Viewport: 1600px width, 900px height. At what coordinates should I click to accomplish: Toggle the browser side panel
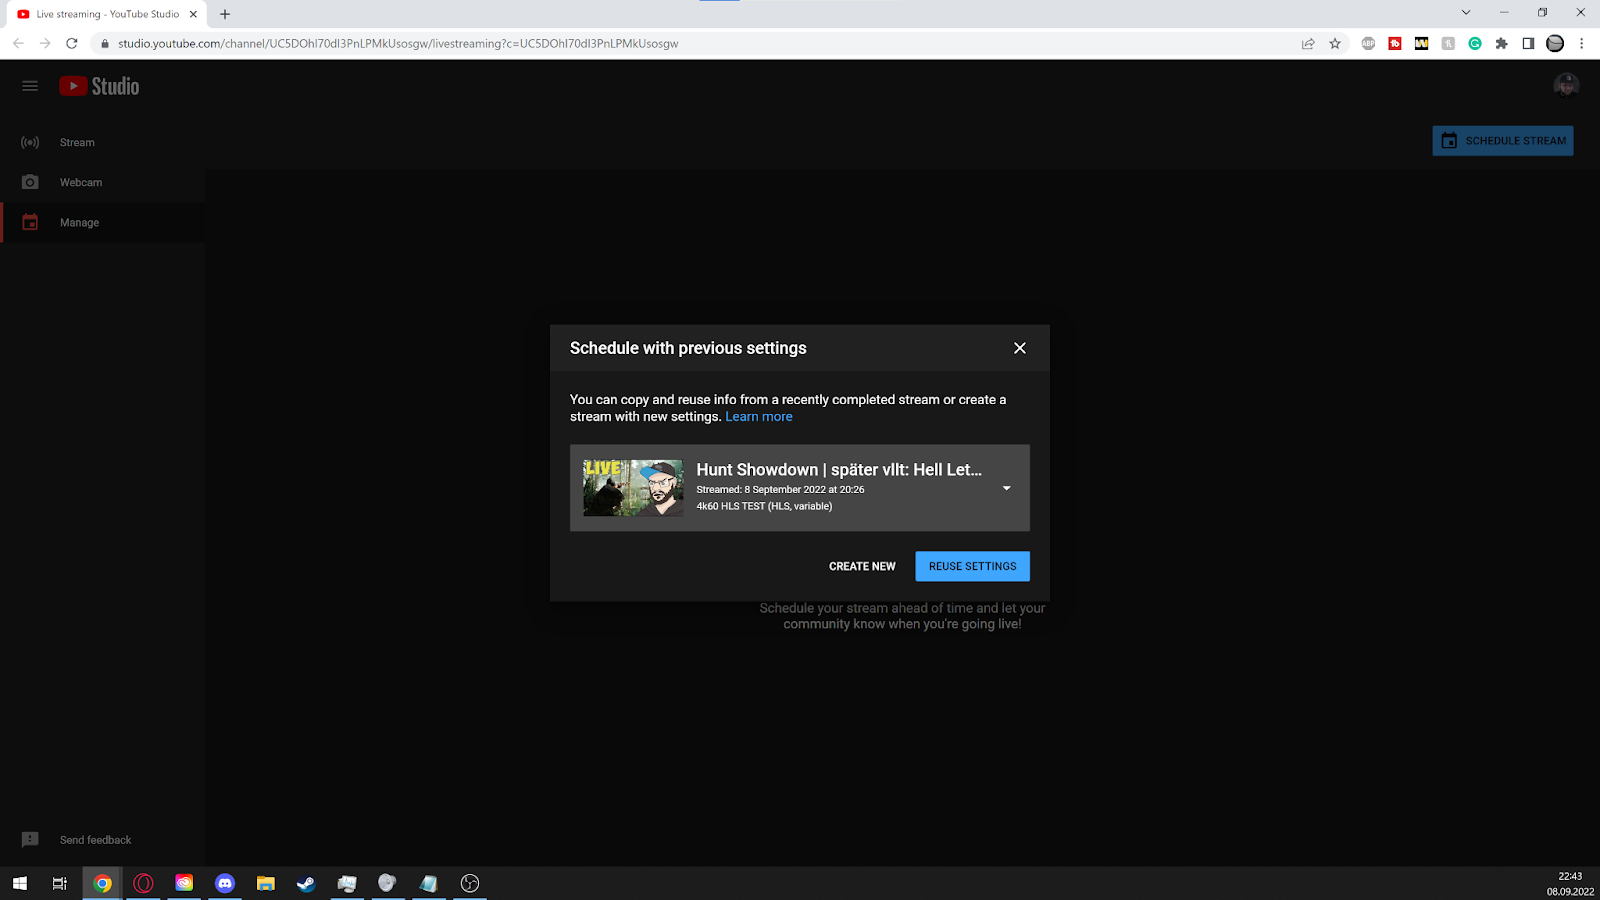coord(1528,43)
